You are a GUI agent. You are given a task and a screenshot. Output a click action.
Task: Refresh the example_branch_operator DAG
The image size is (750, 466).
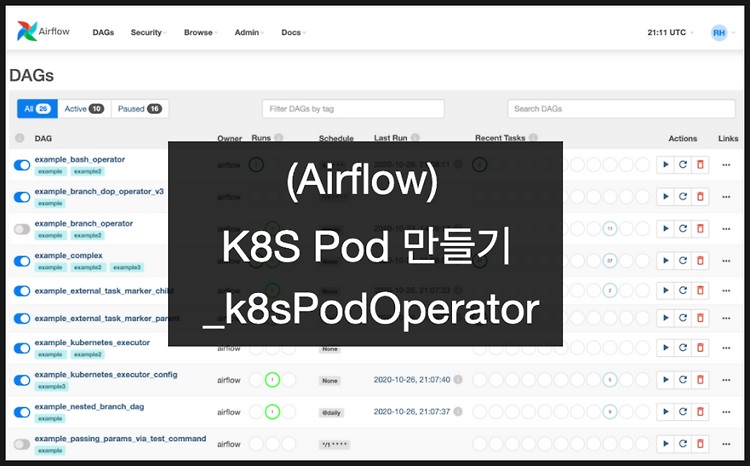(x=683, y=229)
